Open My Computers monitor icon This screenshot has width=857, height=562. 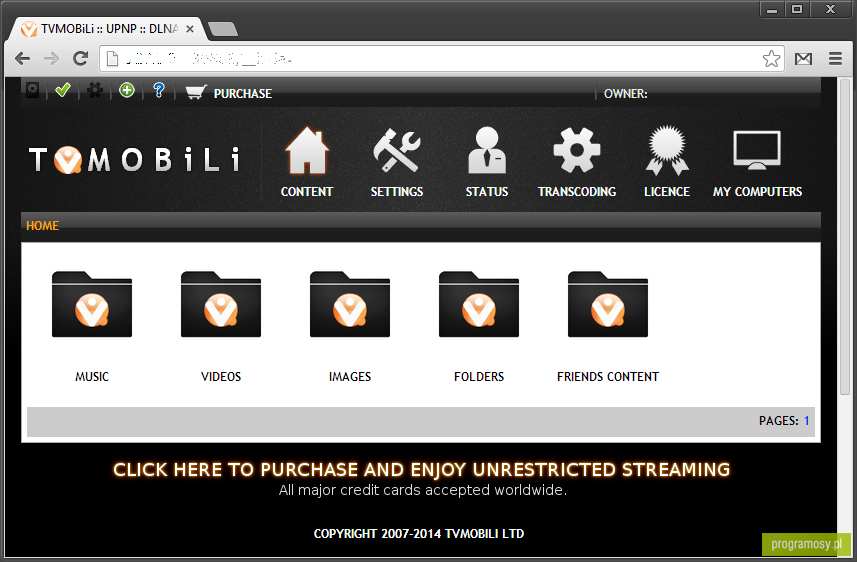coord(757,150)
